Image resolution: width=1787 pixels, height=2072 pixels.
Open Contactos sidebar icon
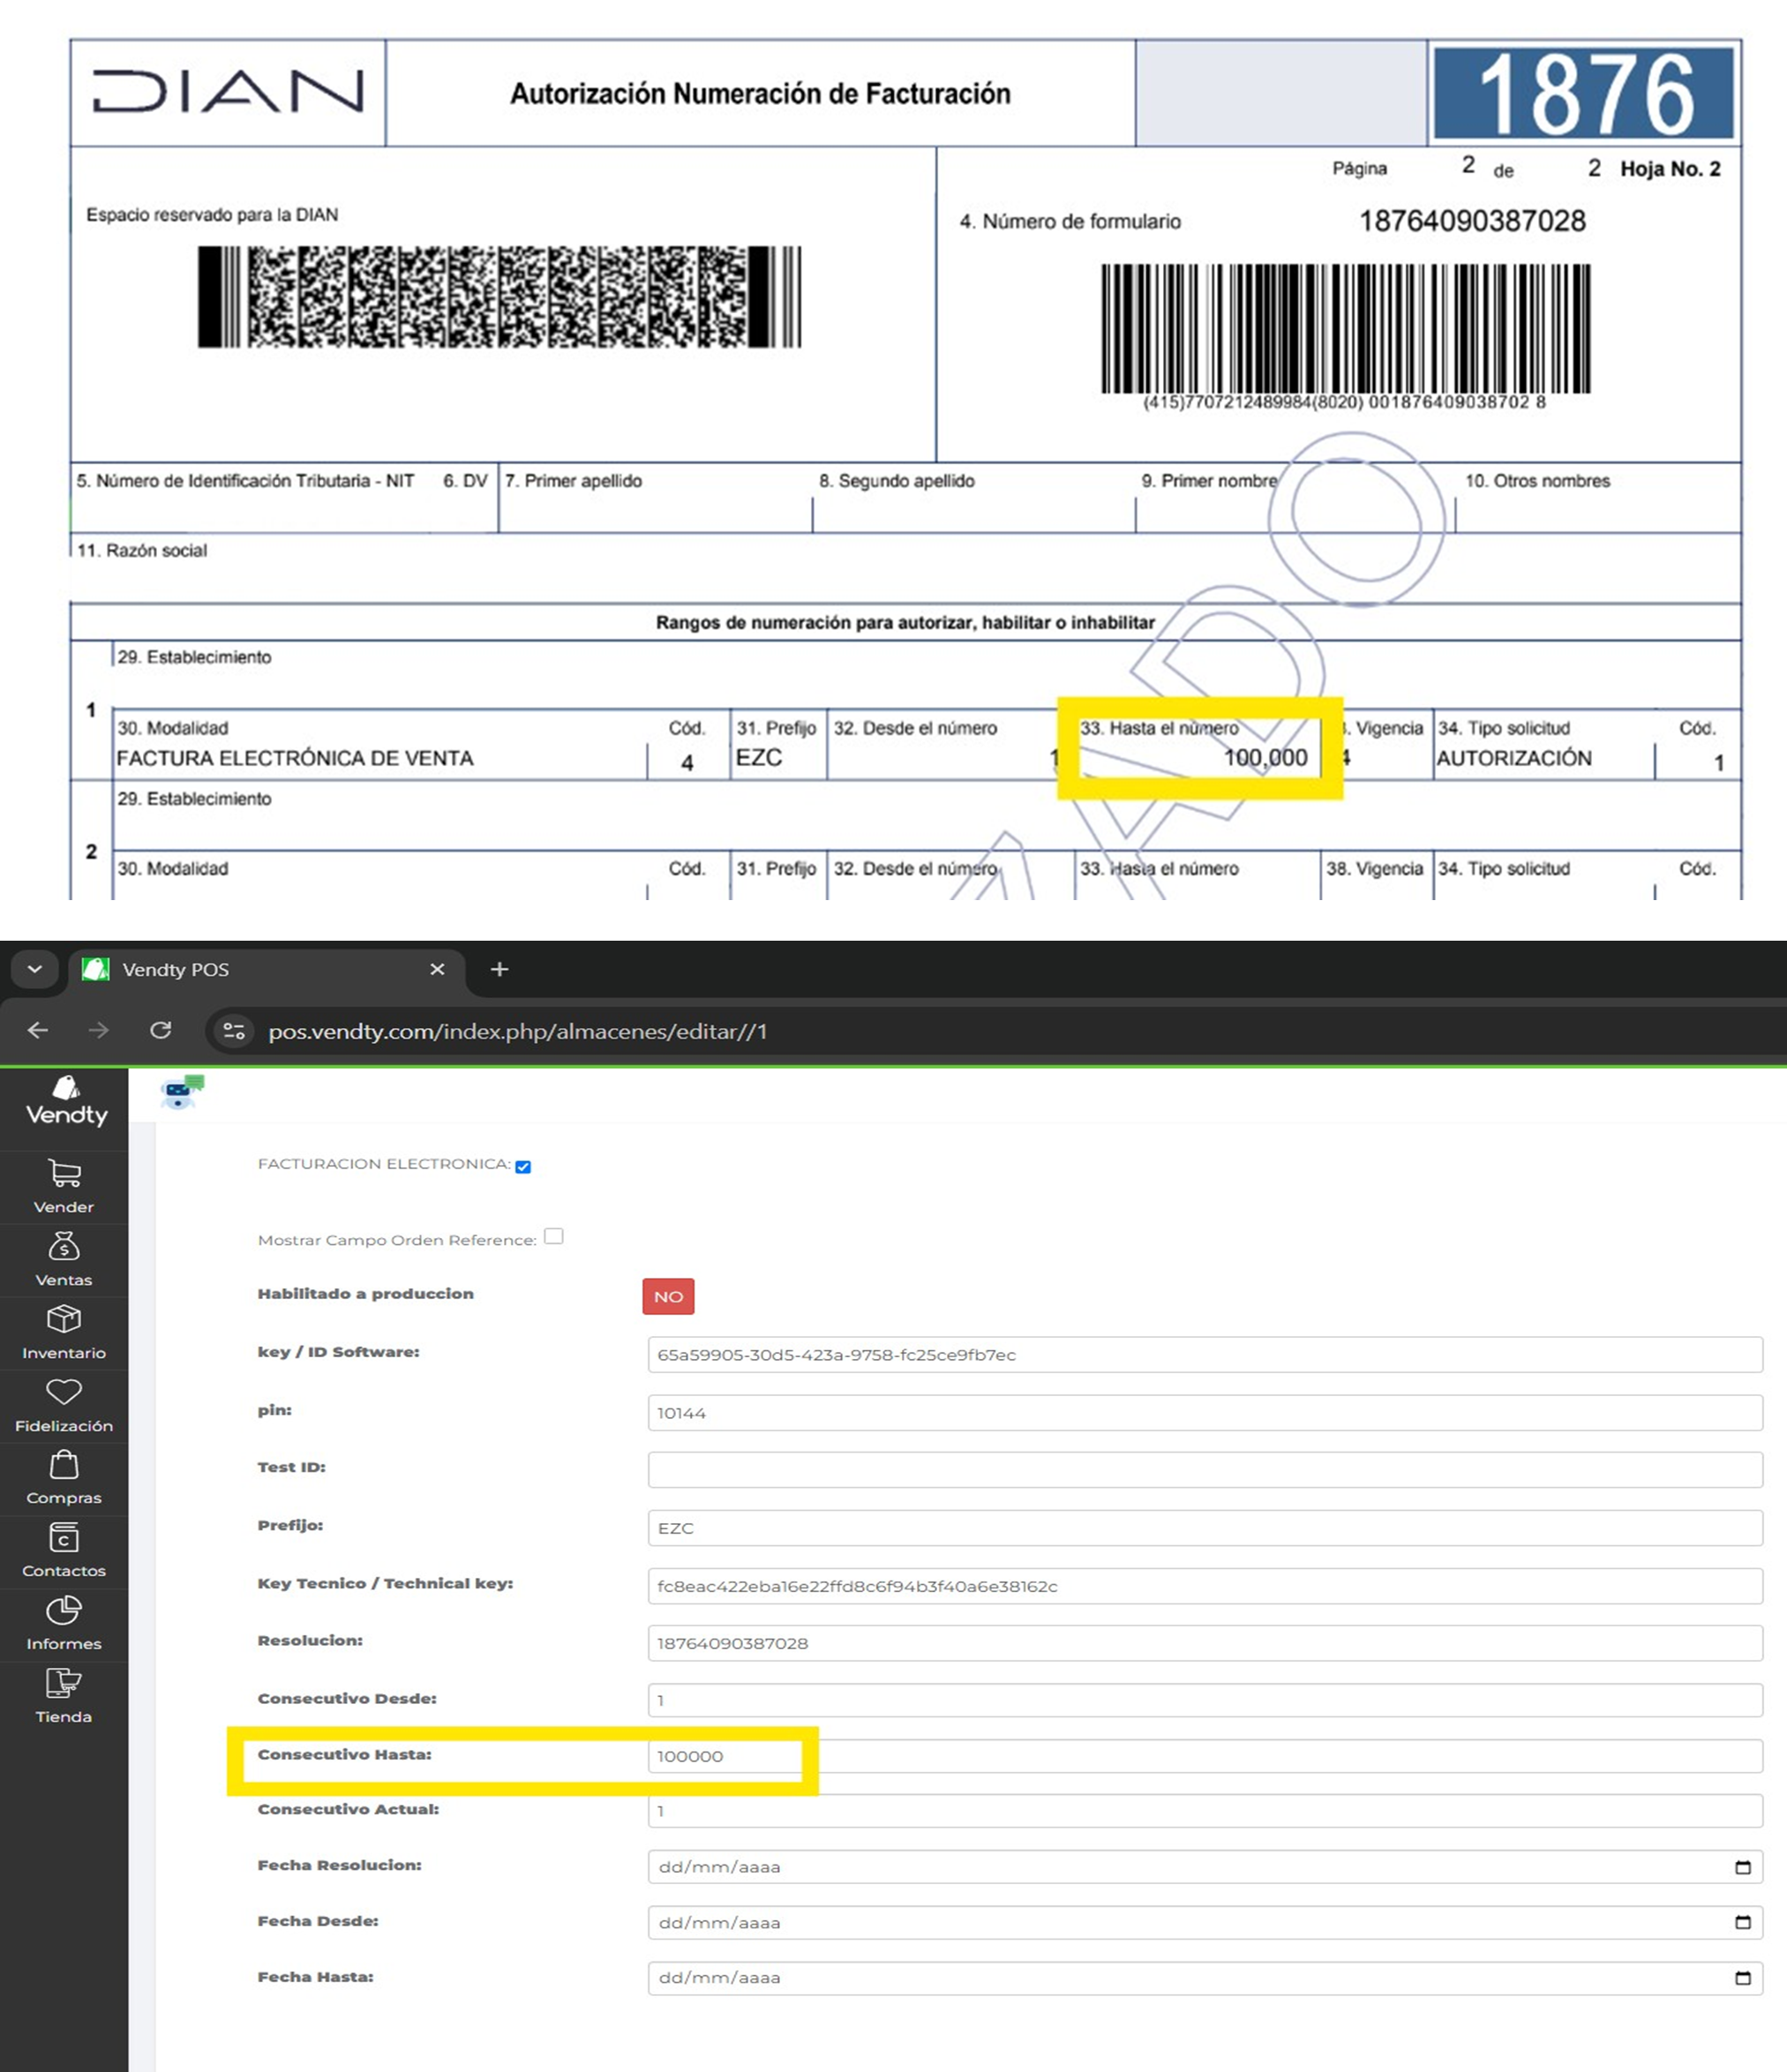pyautogui.click(x=64, y=1538)
